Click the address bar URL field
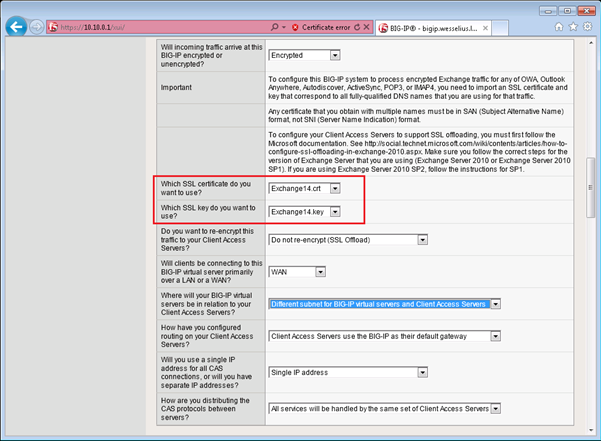 [160, 27]
